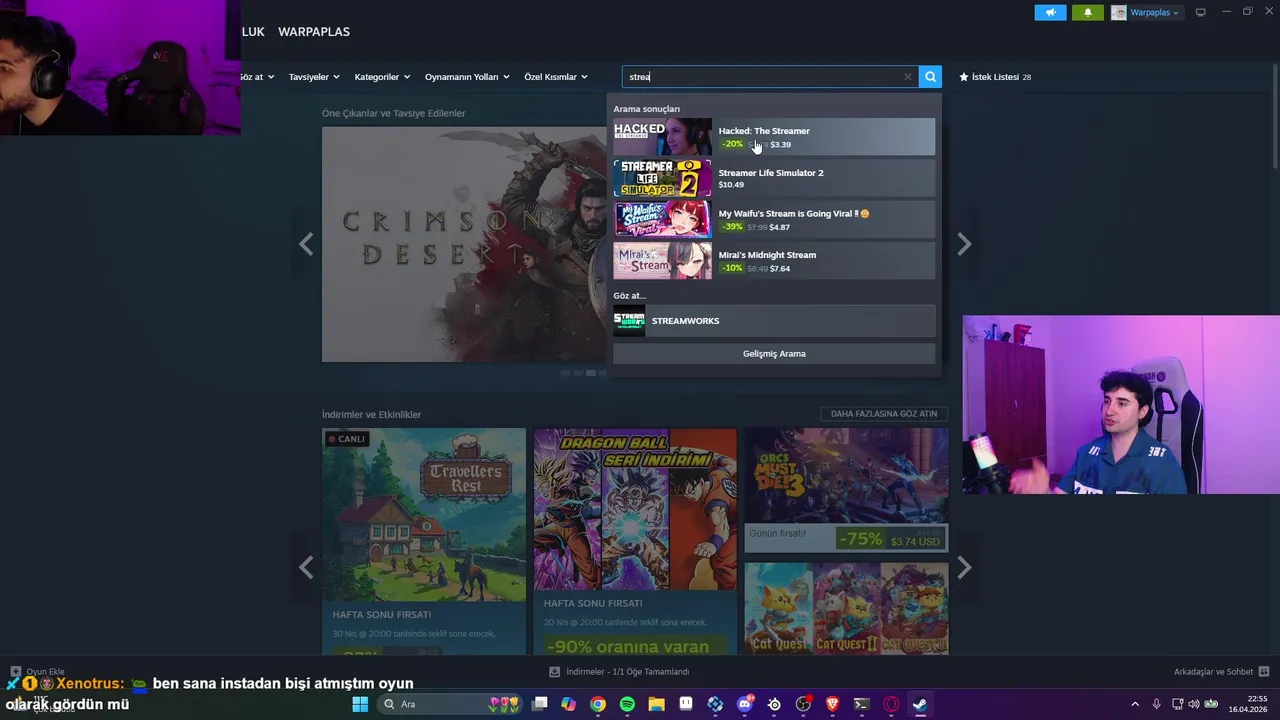Switch to Big Picture mode icon
1280x720 pixels.
coord(1200,13)
